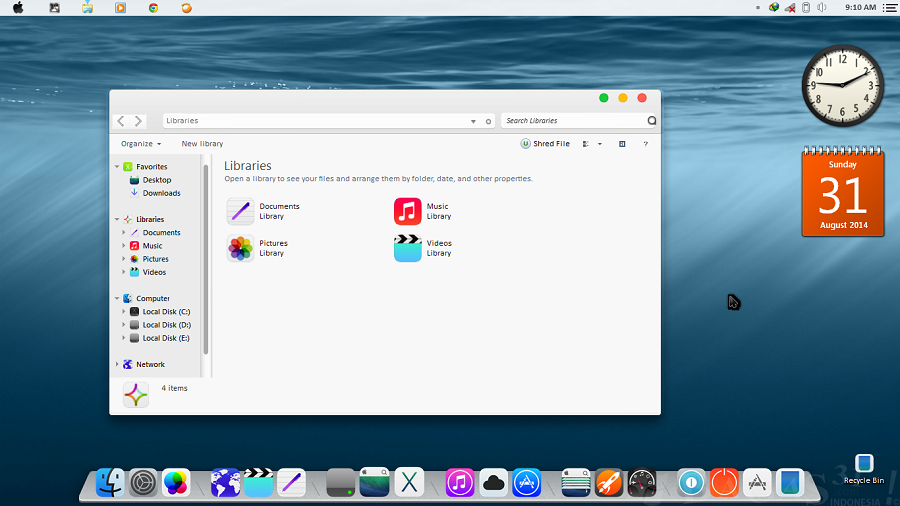Open Finder from the dock
Image resolution: width=900 pixels, height=506 pixels.
[110, 482]
